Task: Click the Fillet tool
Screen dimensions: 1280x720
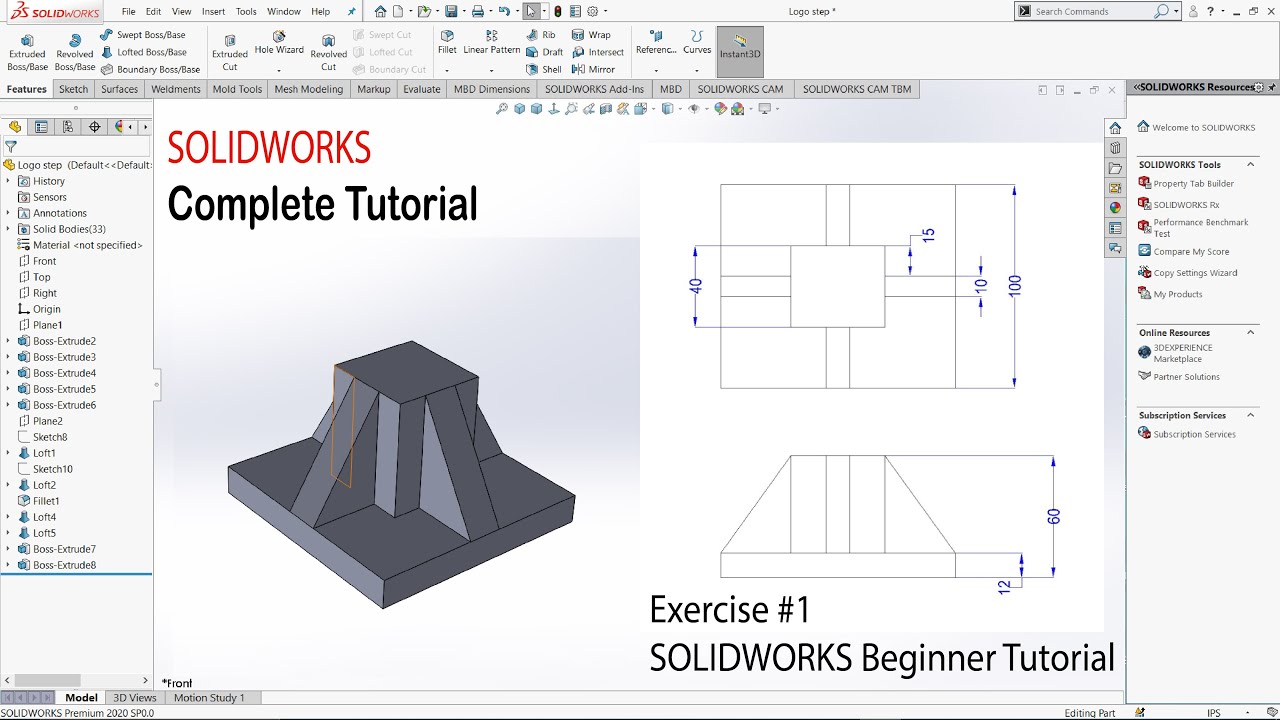Action: [447, 42]
